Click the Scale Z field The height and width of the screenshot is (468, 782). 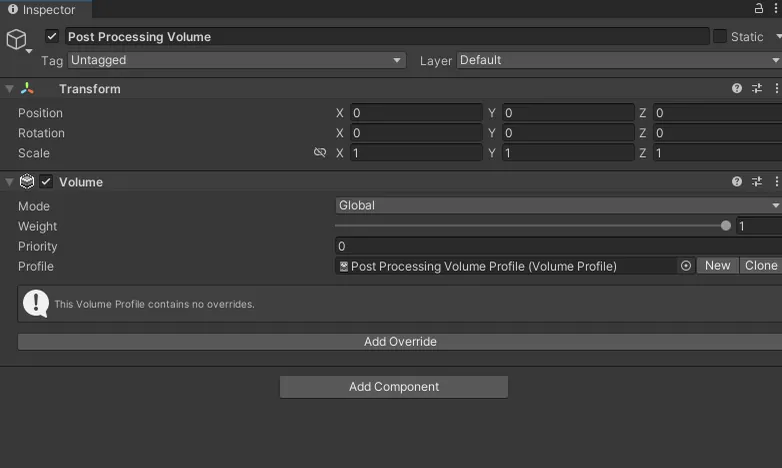coord(718,153)
